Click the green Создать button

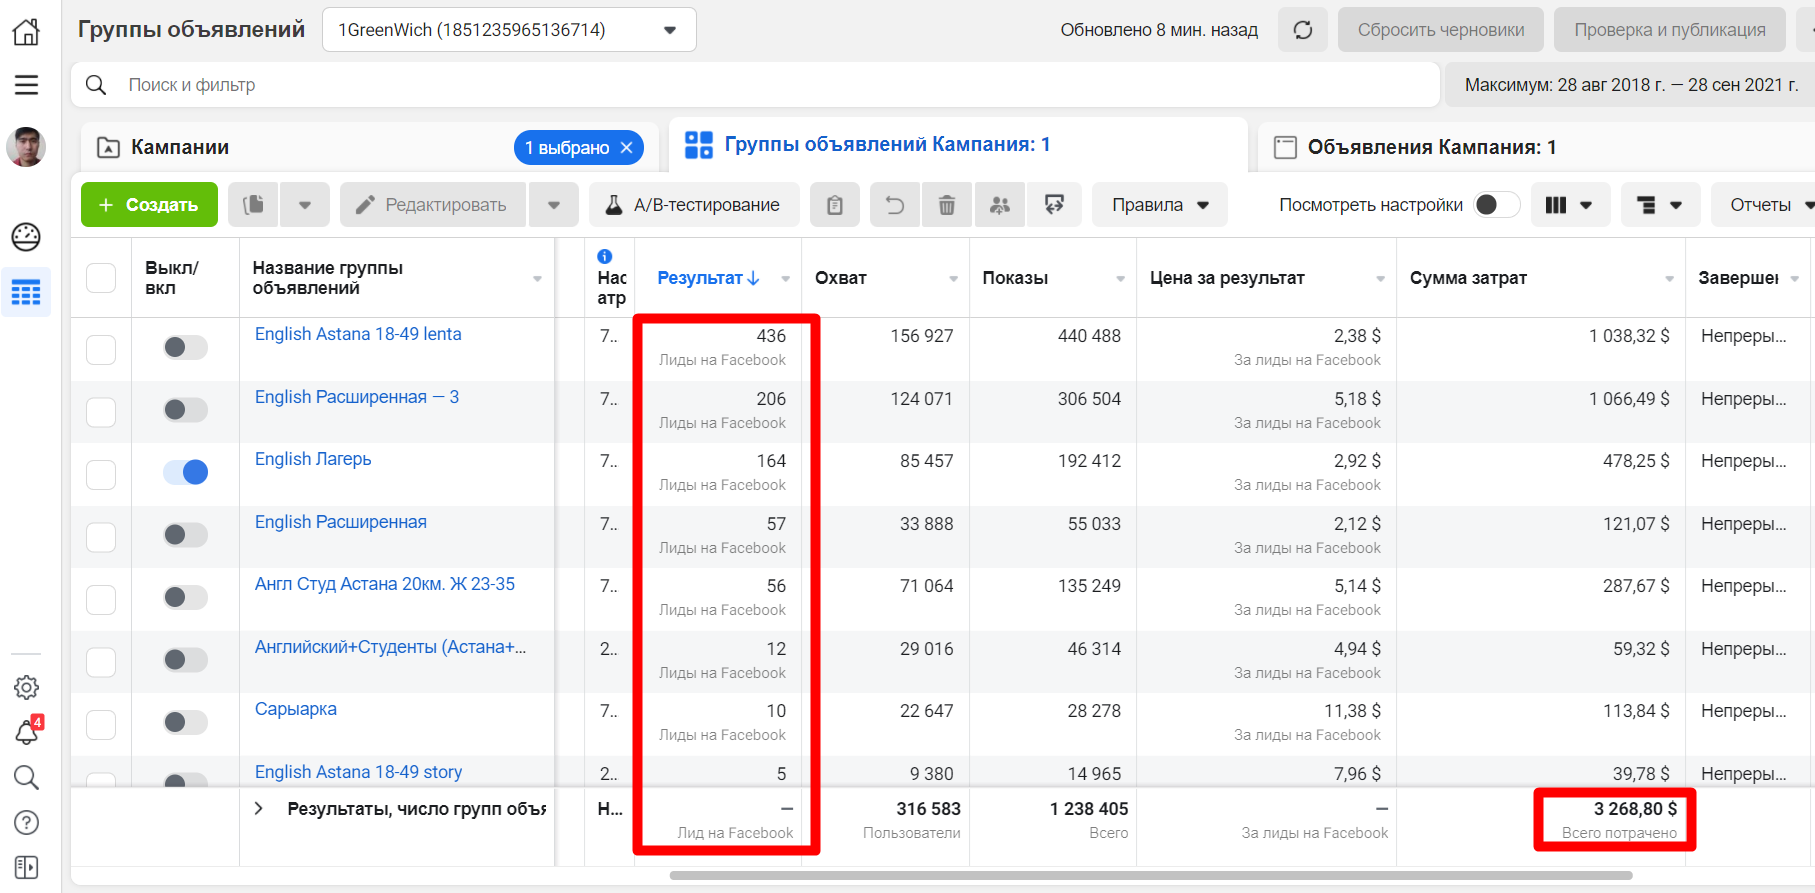tap(149, 205)
